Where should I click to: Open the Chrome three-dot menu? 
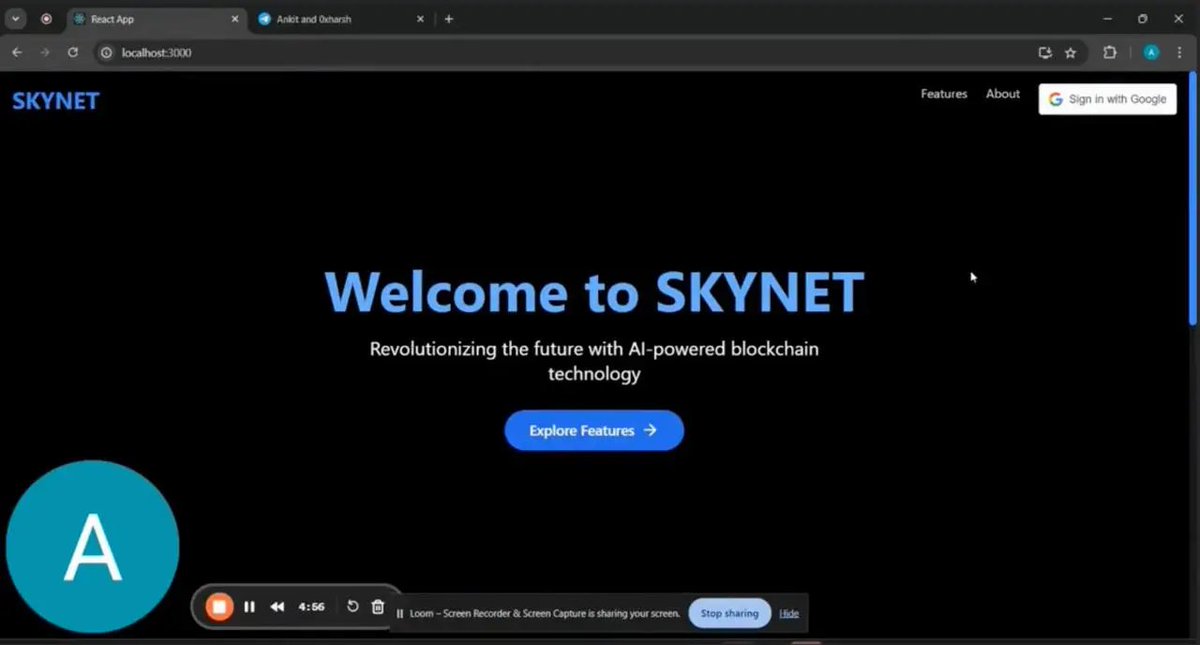1180,52
